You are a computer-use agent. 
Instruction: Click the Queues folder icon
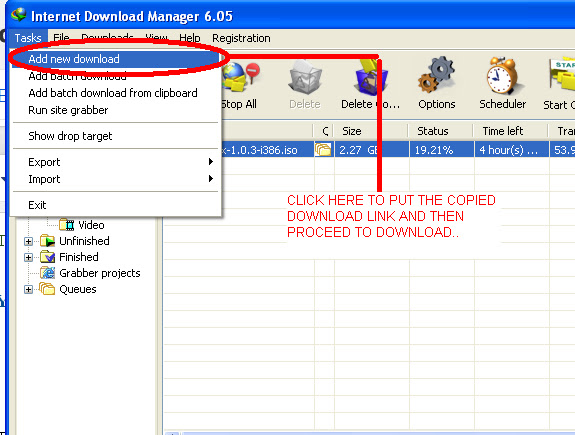48,289
